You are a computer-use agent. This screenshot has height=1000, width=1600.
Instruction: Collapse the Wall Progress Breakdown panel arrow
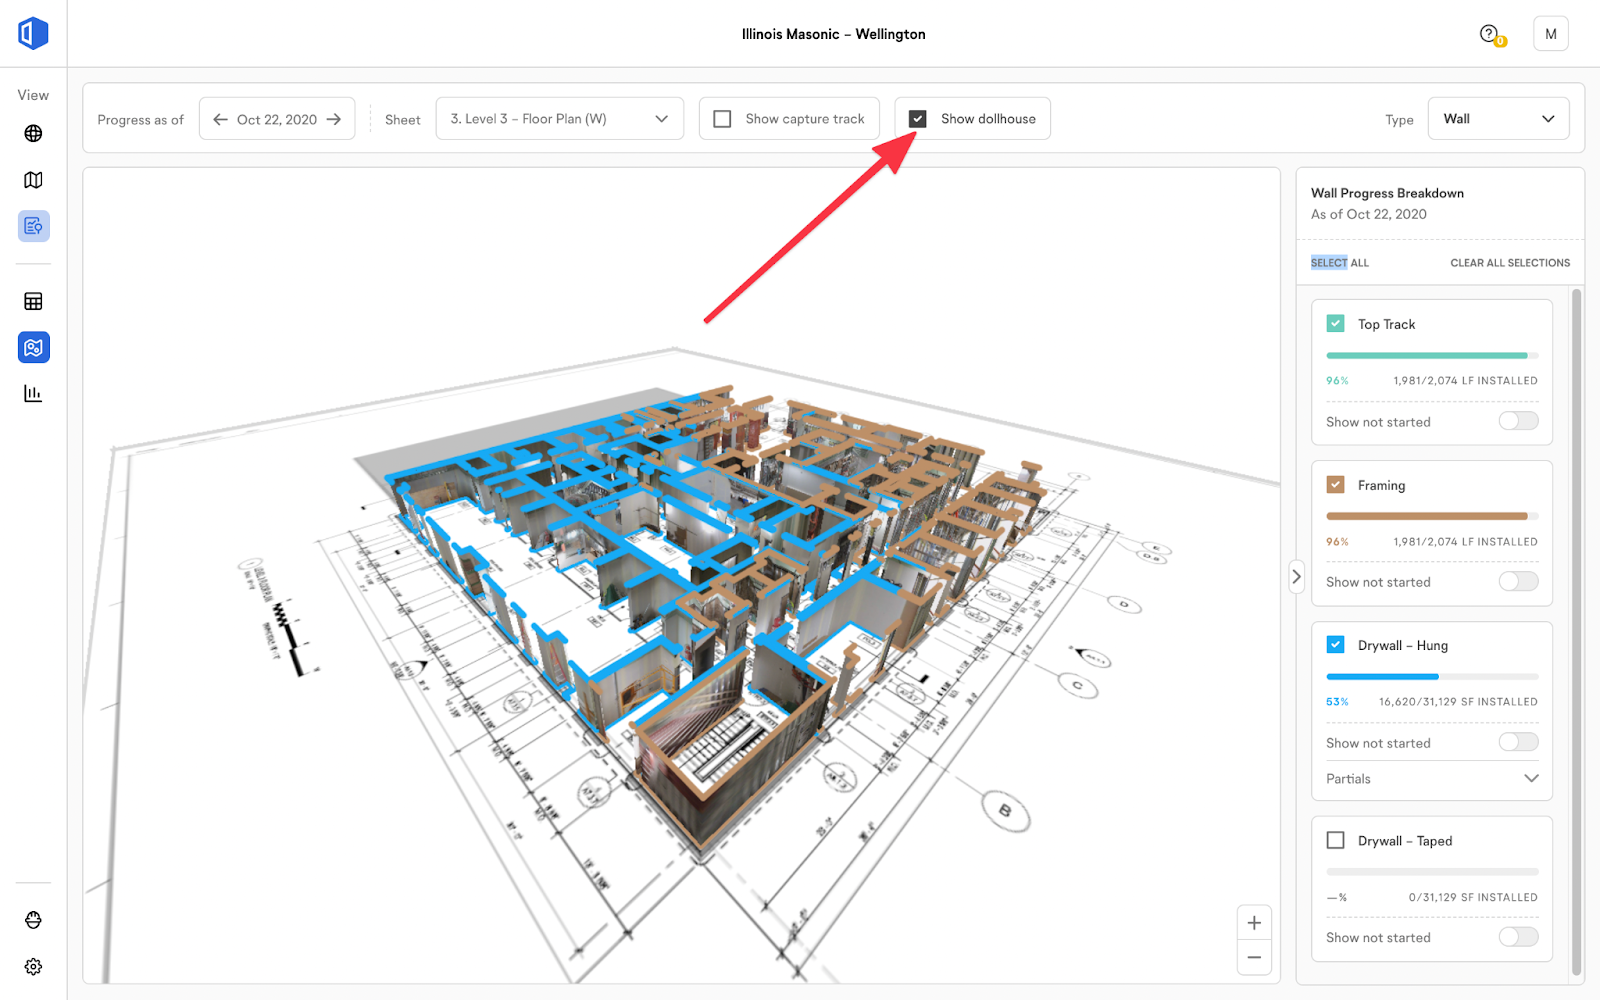point(1296,577)
